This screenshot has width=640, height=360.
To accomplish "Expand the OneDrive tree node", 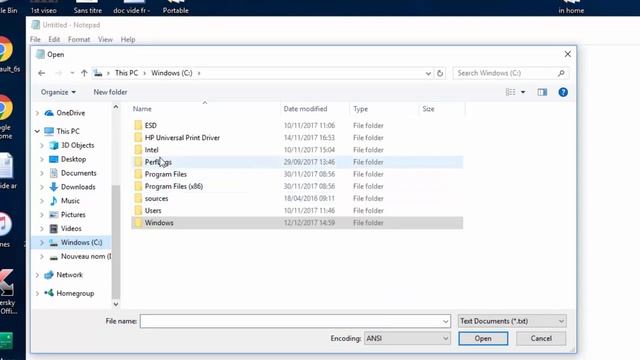I will point(38,113).
